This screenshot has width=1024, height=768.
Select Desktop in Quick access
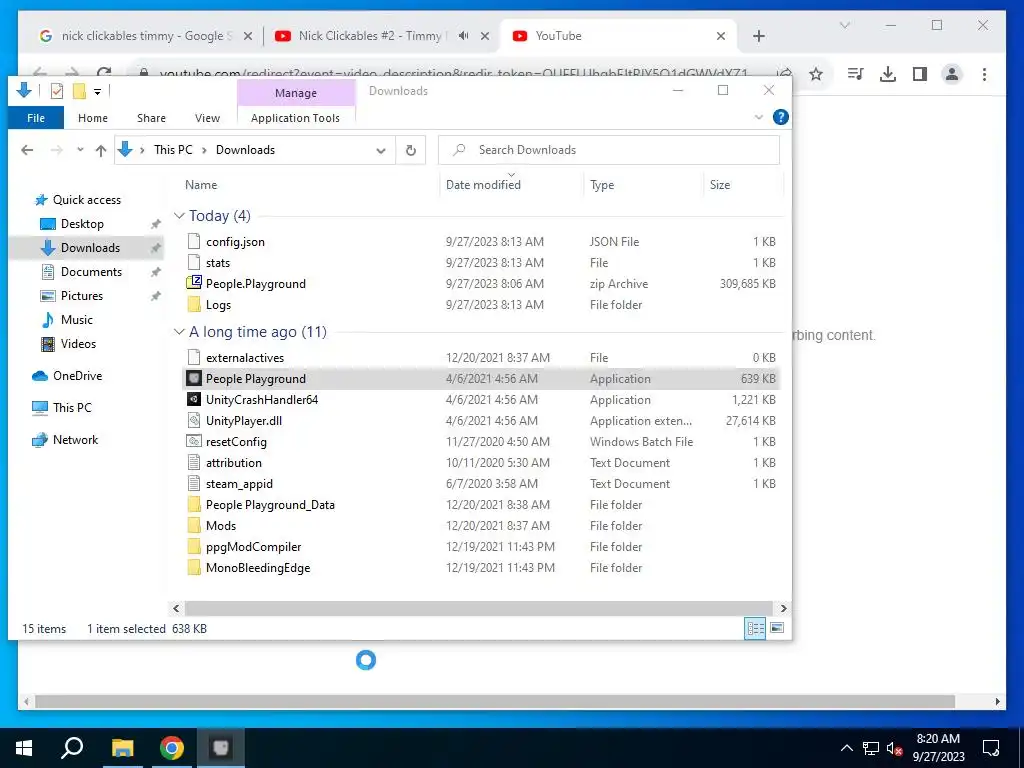pos(82,224)
